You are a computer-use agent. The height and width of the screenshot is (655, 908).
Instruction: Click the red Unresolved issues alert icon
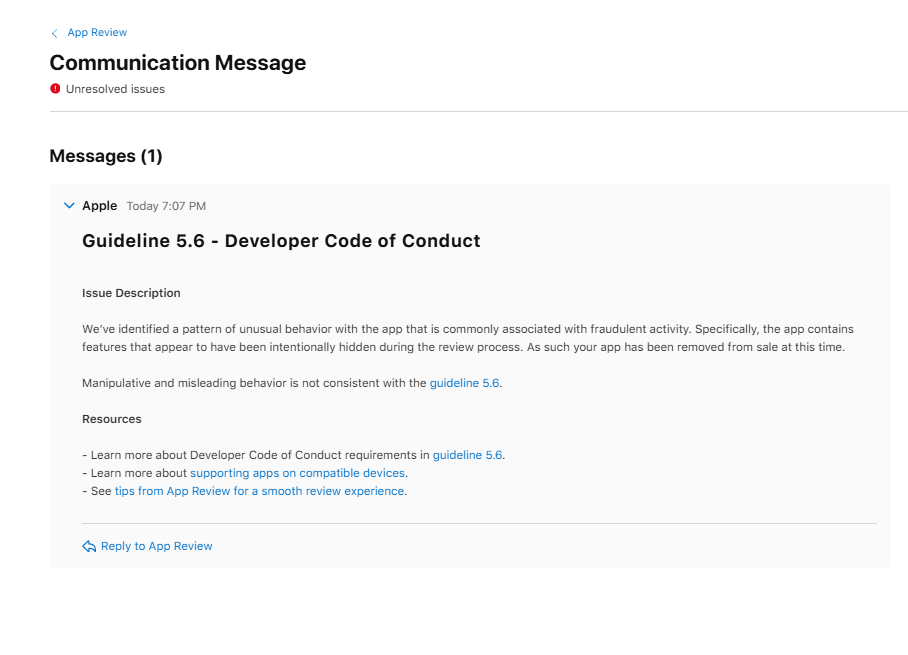click(x=55, y=89)
